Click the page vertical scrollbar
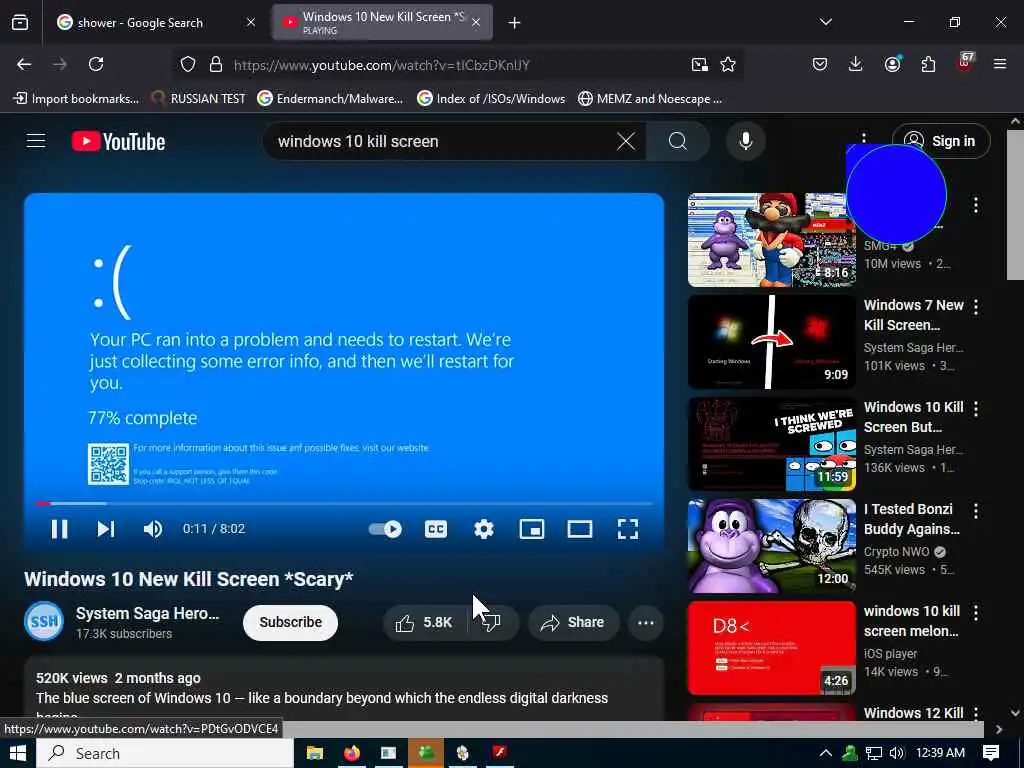1024x768 pixels. point(1015,204)
